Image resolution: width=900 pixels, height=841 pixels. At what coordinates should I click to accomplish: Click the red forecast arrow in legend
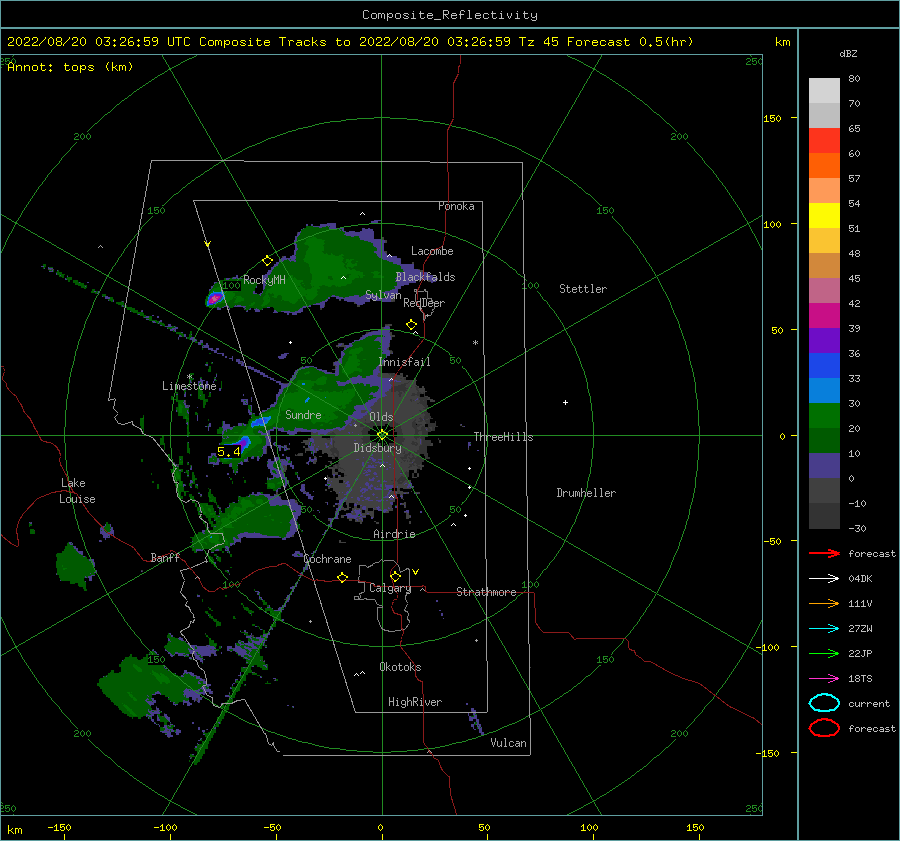[x=824, y=553]
